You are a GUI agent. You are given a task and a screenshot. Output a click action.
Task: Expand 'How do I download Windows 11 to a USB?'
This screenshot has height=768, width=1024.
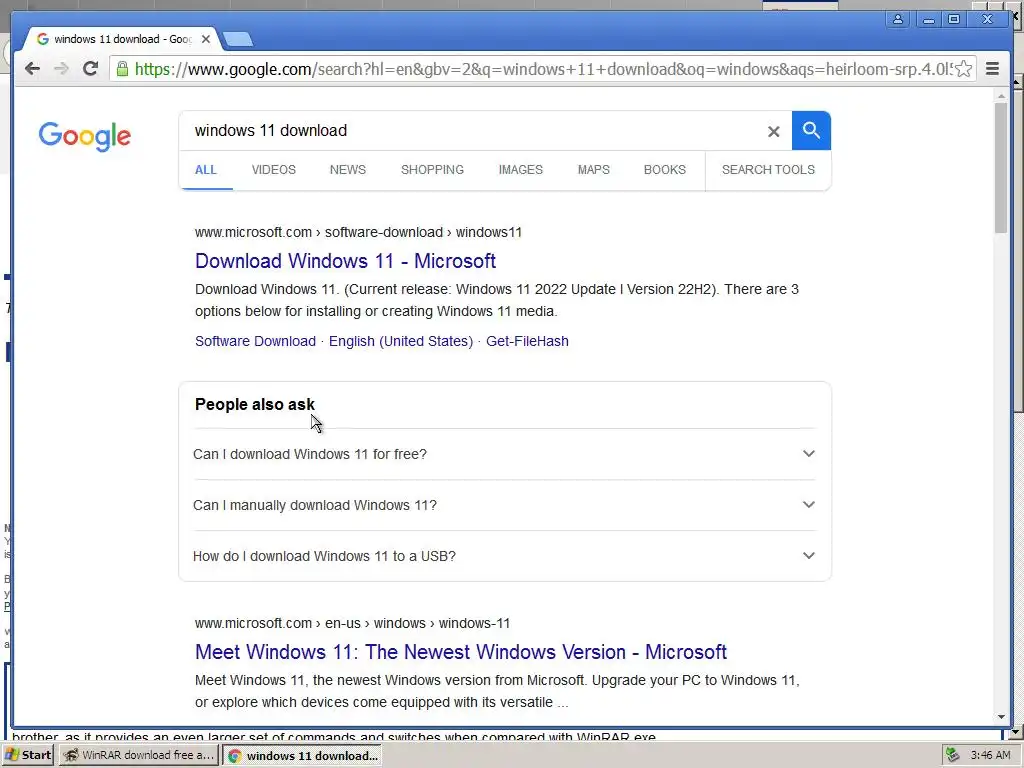point(504,556)
